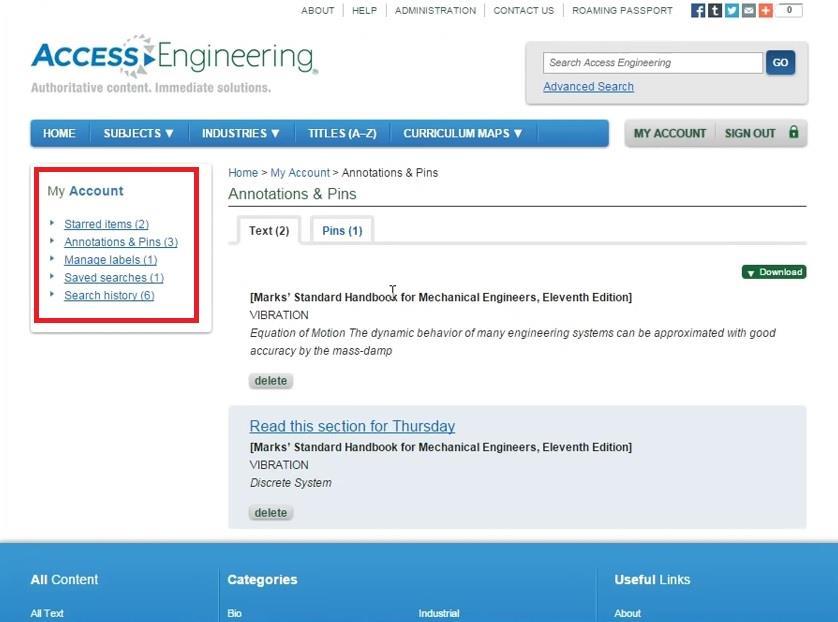Click Home in the breadcrumb
The image size is (838, 622).
(x=243, y=173)
